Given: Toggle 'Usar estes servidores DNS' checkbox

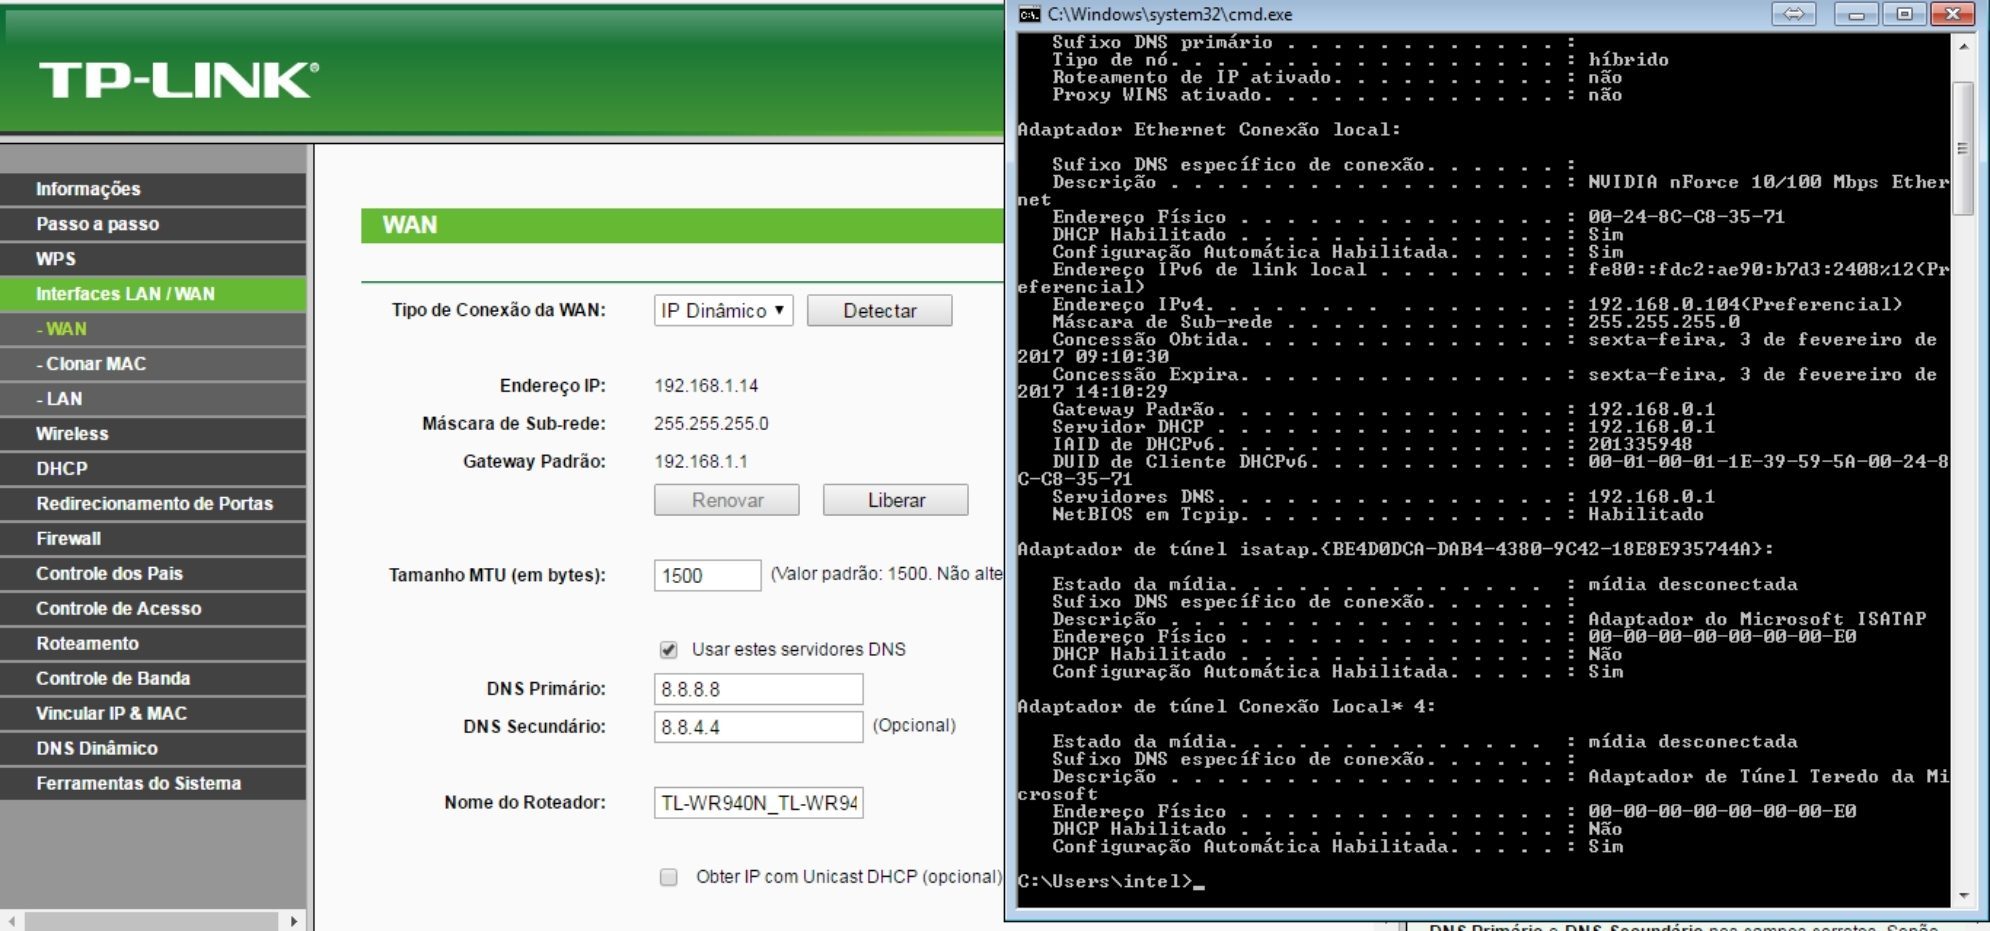Looking at the screenshot, I should click(669, 650).
